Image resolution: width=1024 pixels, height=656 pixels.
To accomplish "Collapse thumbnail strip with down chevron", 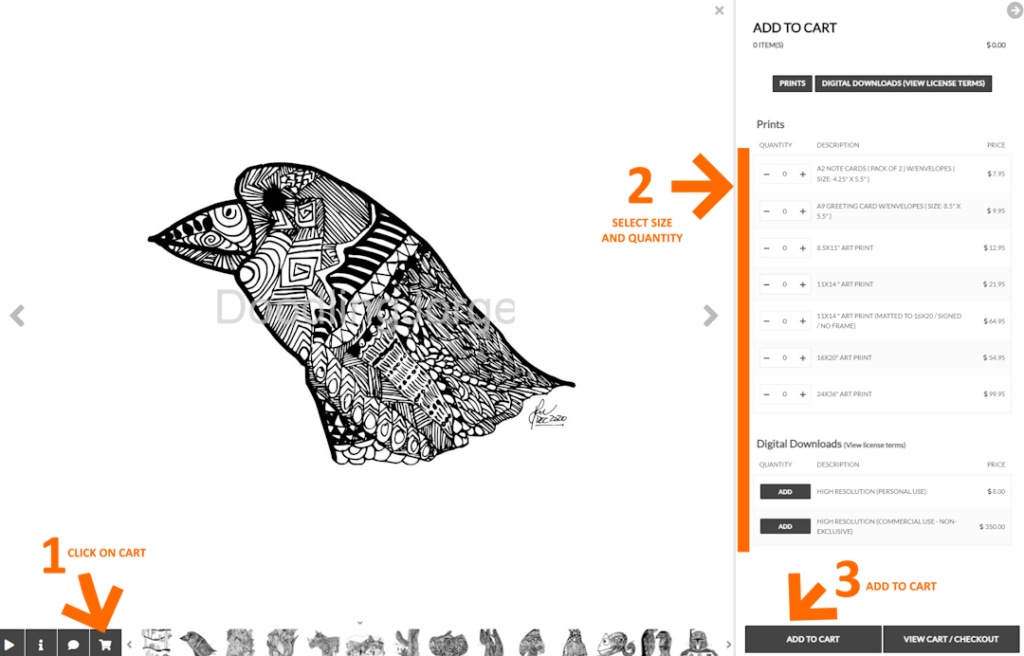I will pyautogui.click(x=360, y=623).
